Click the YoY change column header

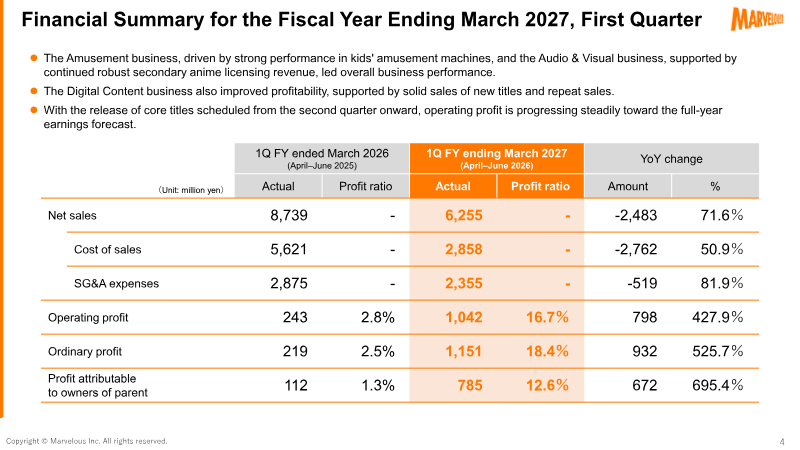click(x=671, y=159)
